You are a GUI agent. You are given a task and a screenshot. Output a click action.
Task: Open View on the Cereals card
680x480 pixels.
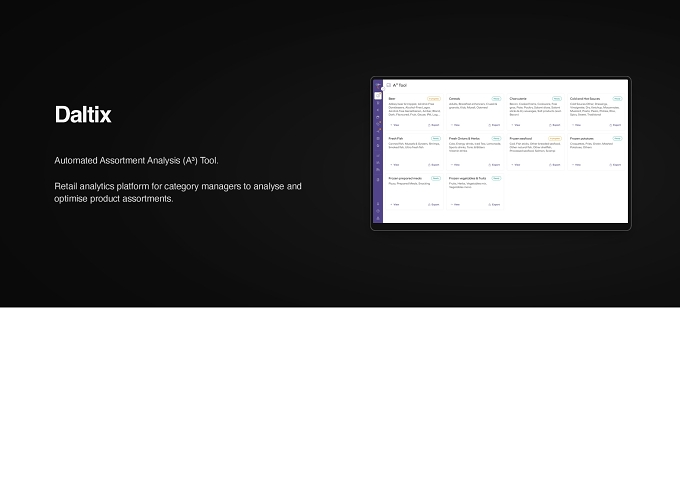(455, 125)
